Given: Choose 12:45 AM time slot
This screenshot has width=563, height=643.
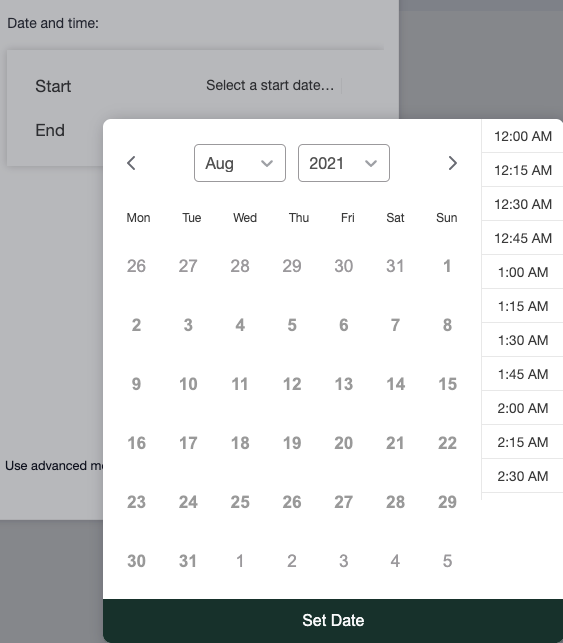Looking at the screenshot, I should pyautogui.click(x=522, y=238).
